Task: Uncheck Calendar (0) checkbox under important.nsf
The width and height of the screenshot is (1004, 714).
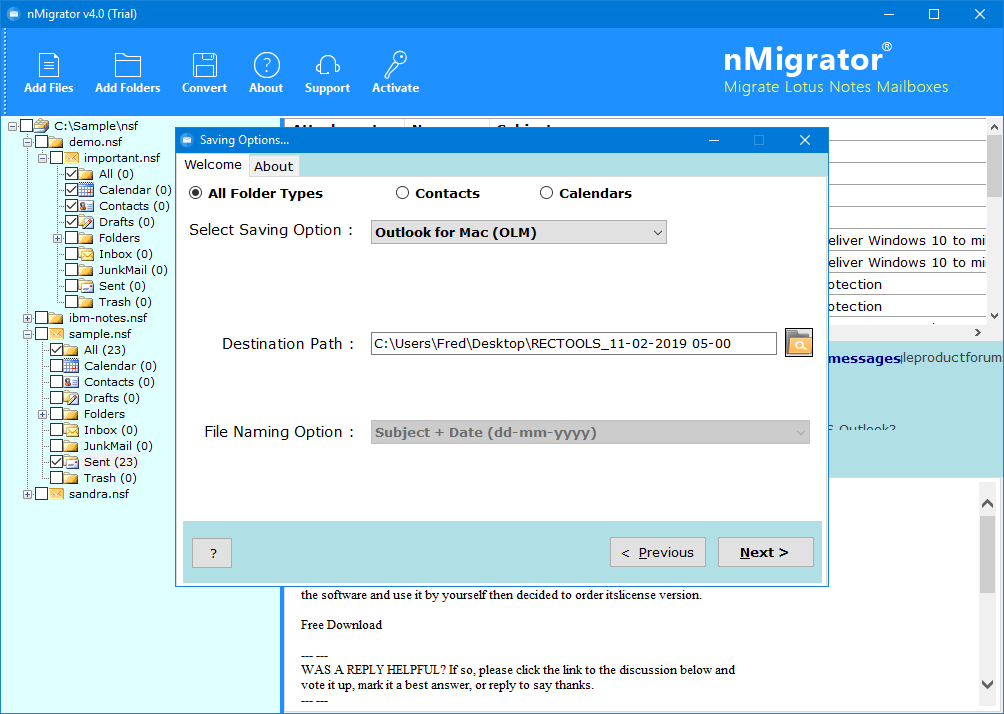Action: click(72, 190)
